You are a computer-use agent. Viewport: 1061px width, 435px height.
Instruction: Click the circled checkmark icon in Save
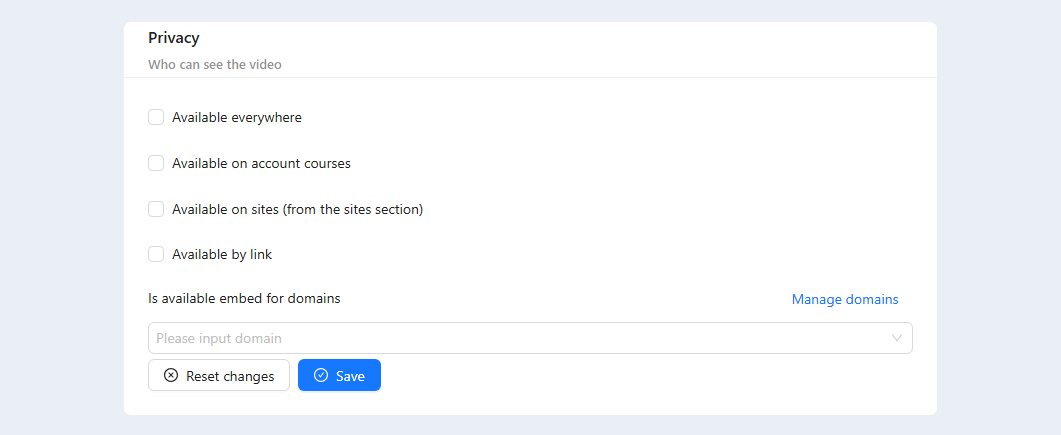(321, 375)
